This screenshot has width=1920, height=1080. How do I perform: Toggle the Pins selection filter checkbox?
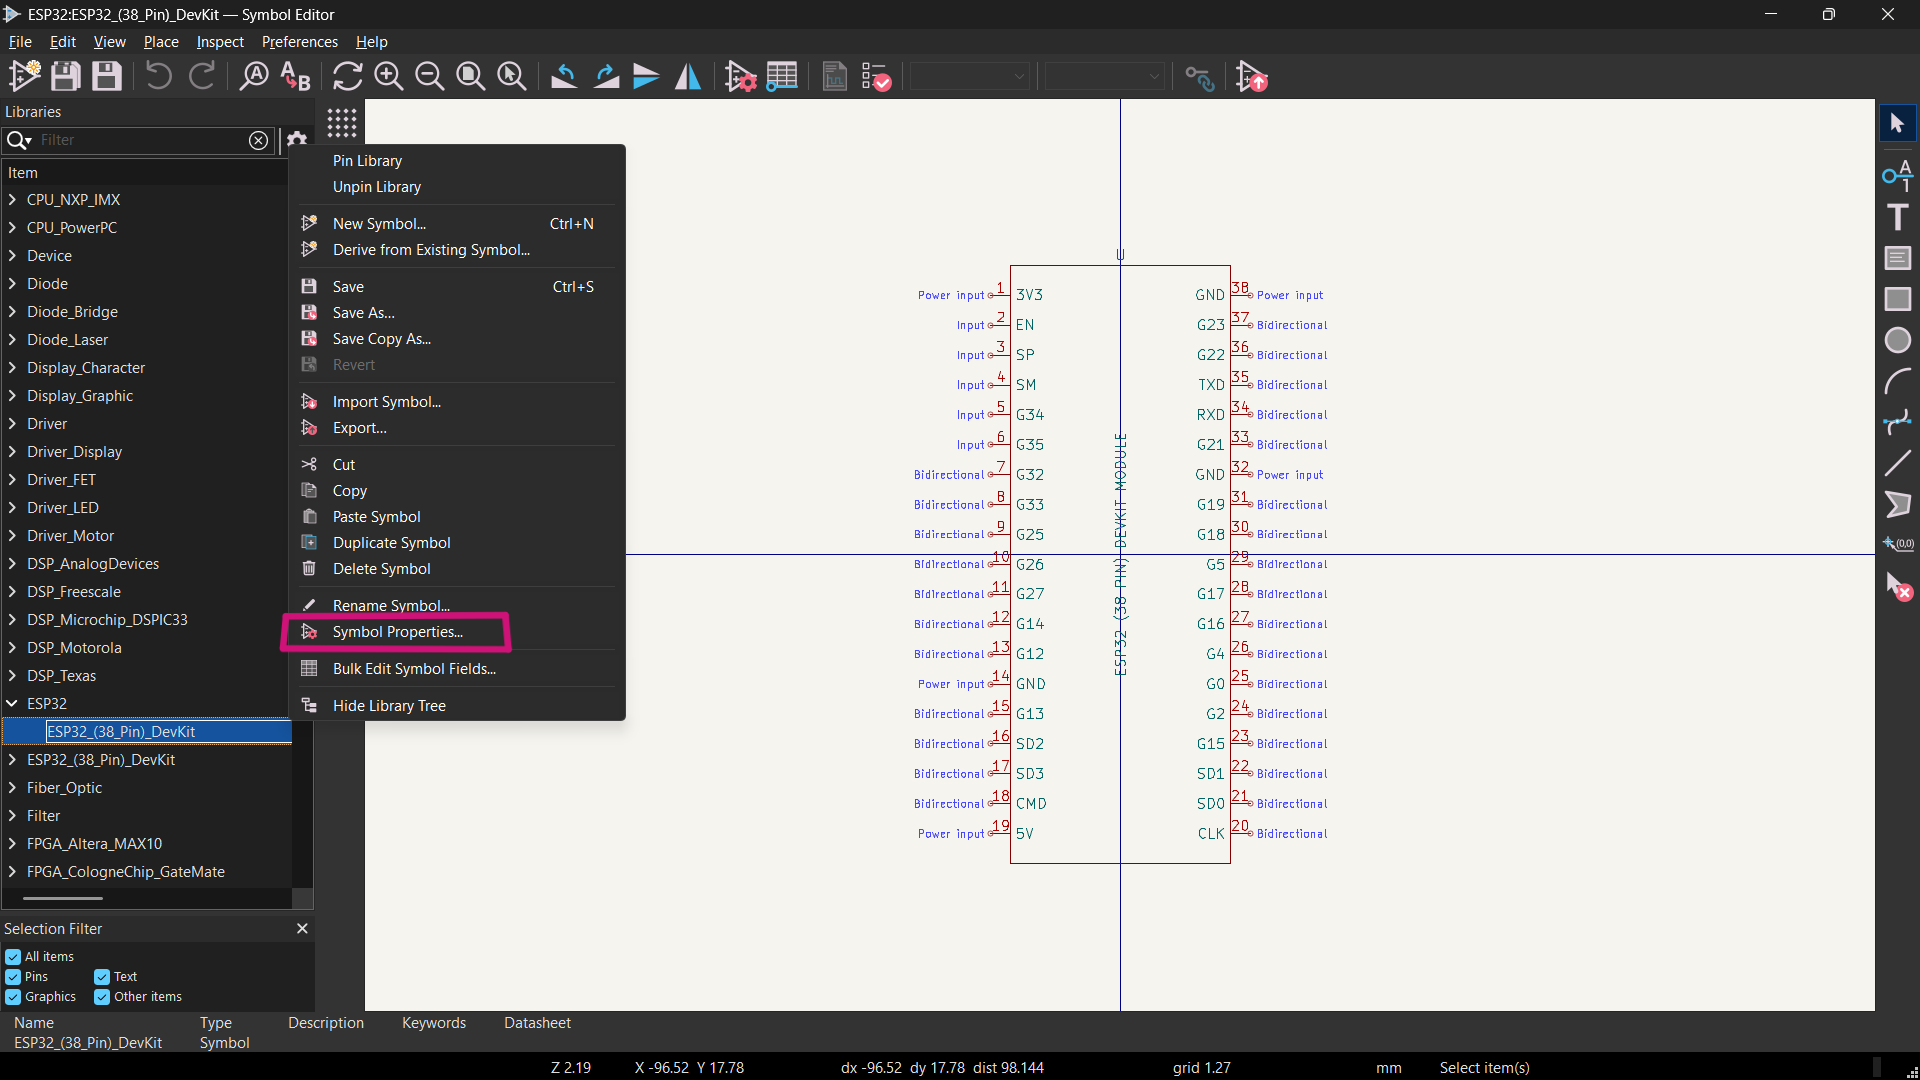13,977
